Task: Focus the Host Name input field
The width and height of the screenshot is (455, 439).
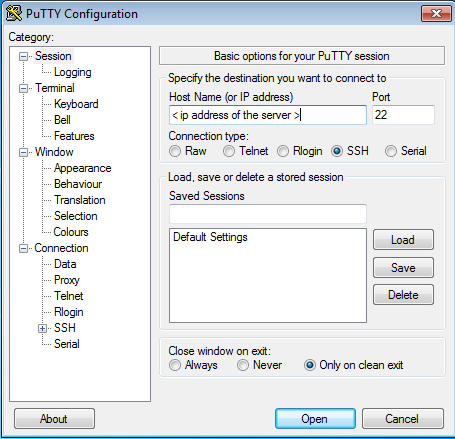Action: point(268,115)
